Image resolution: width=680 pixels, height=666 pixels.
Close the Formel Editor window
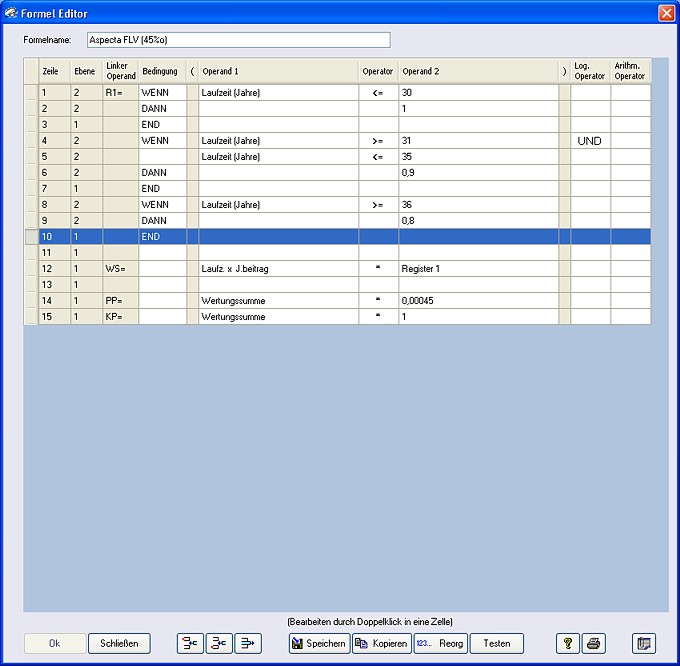665,13
